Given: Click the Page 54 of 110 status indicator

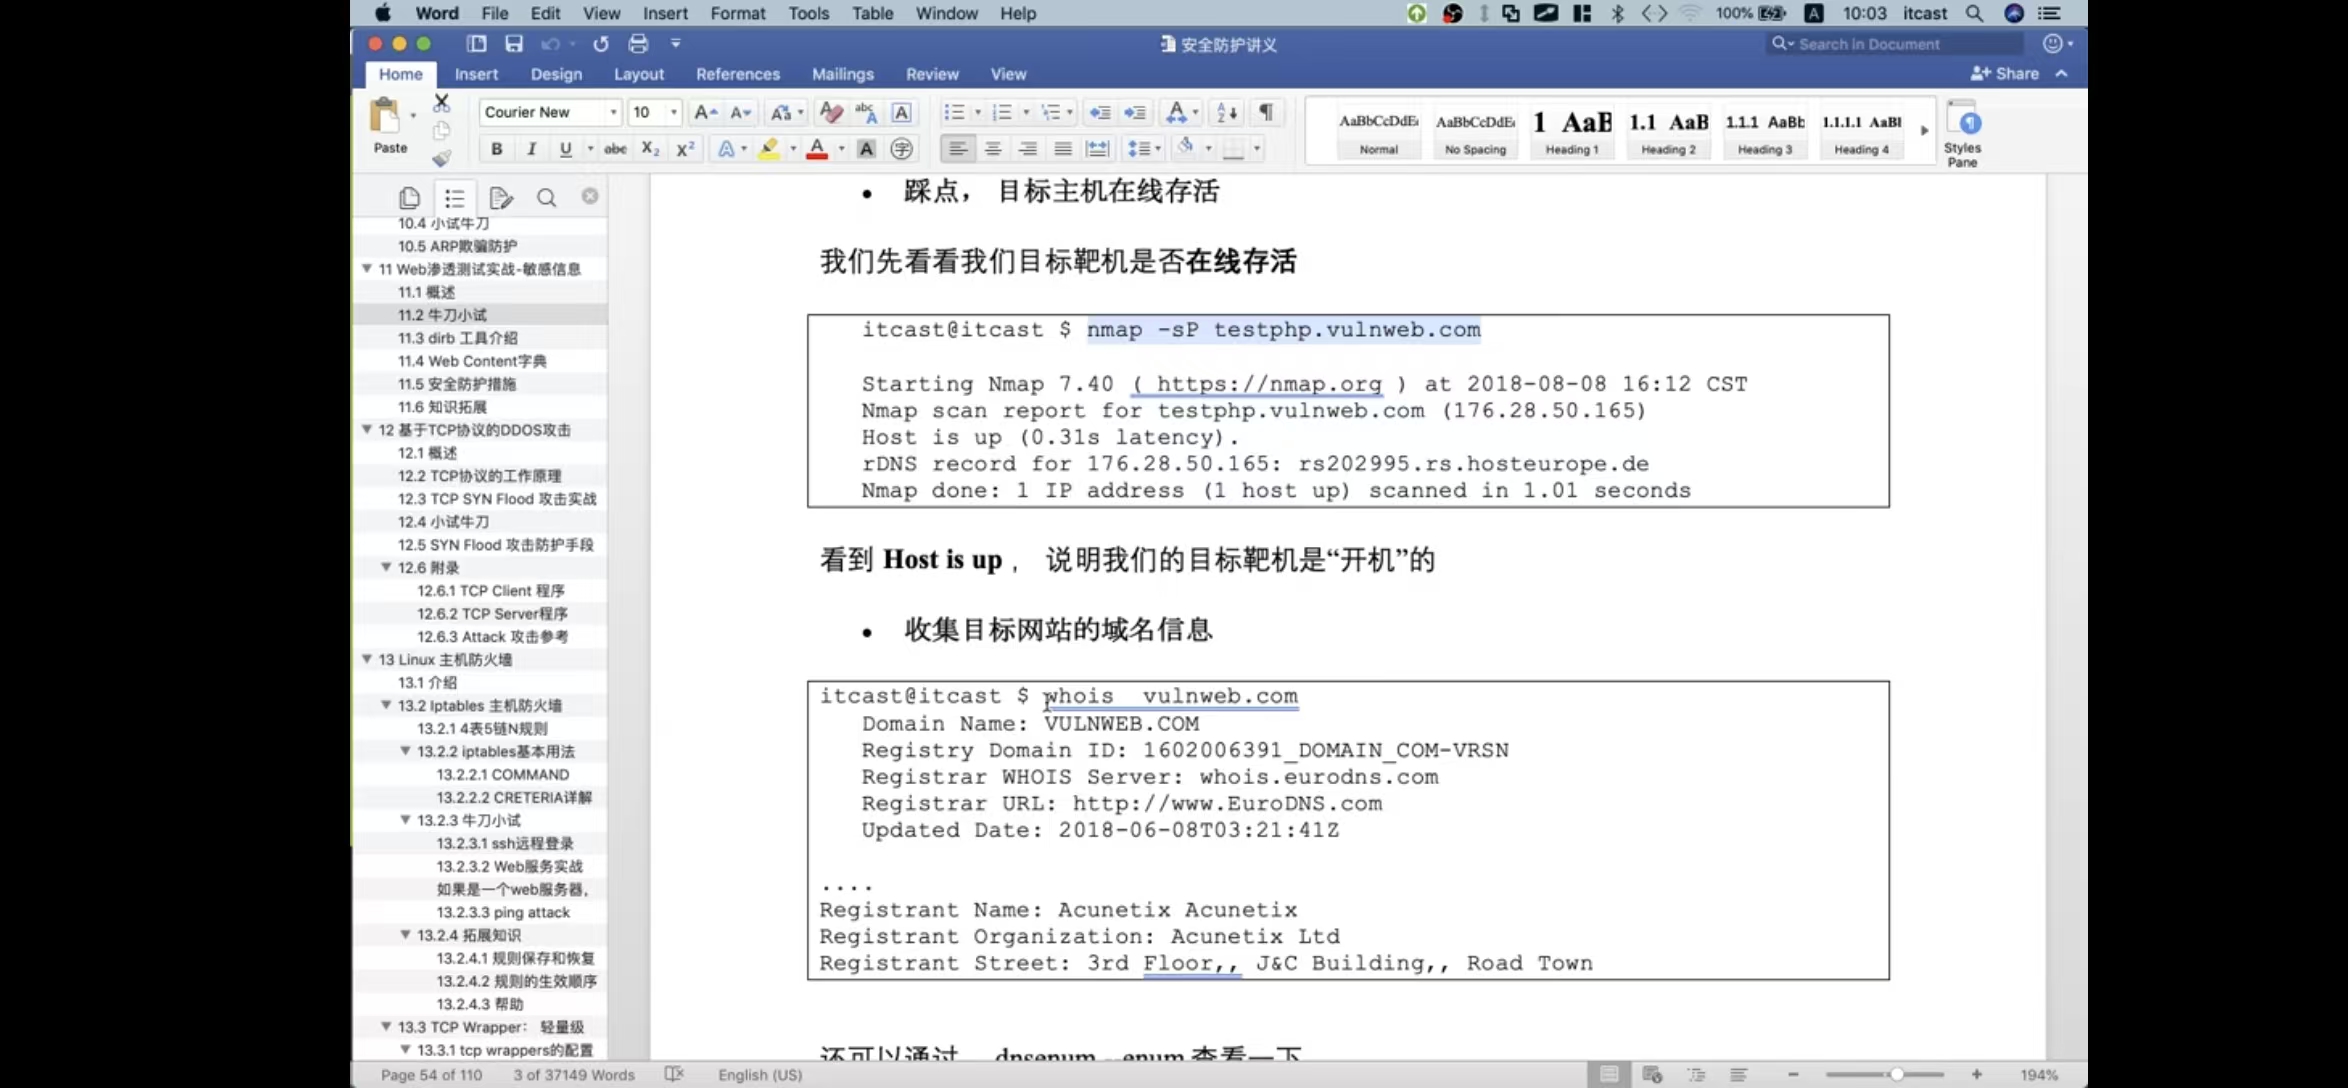Looking at the screenshot, I should point(431,1075).
